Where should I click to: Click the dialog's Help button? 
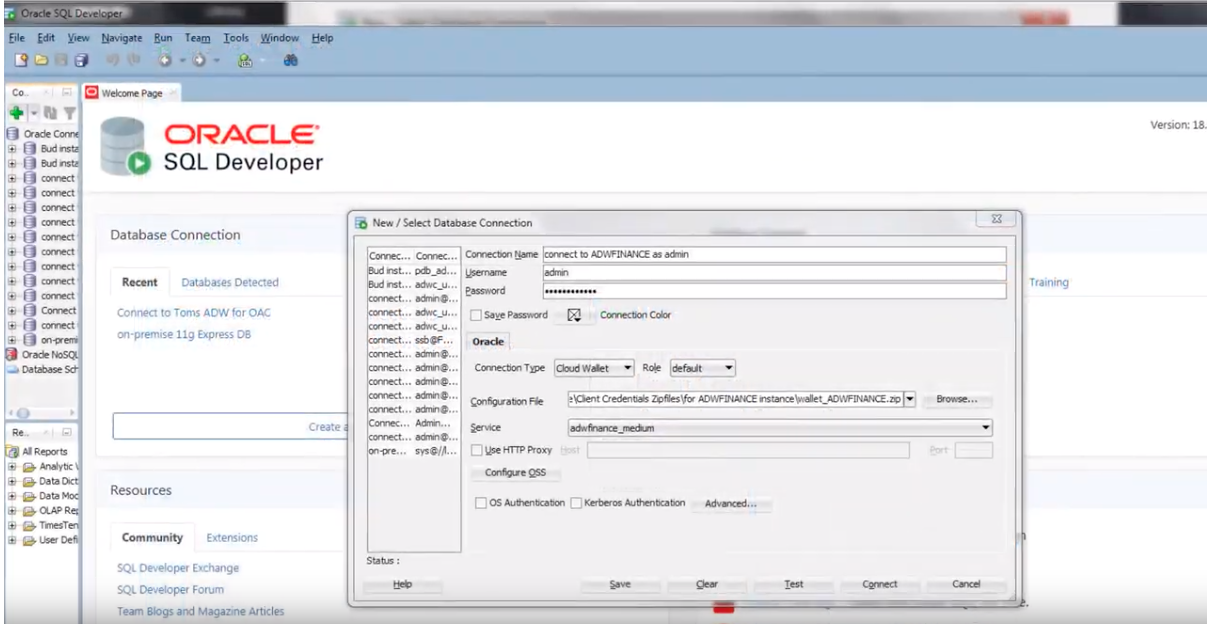coord(403,584)
